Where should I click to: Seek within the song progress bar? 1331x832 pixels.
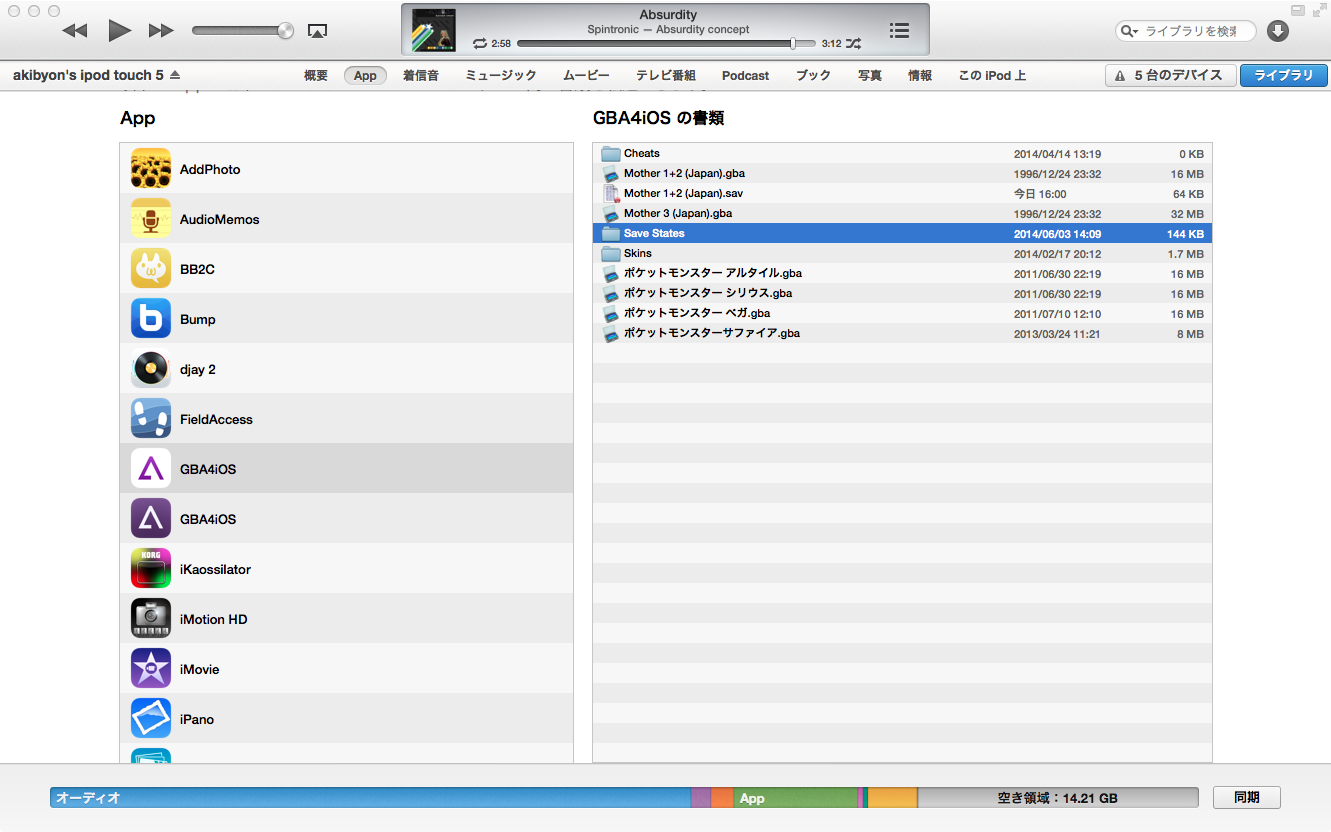667,44
